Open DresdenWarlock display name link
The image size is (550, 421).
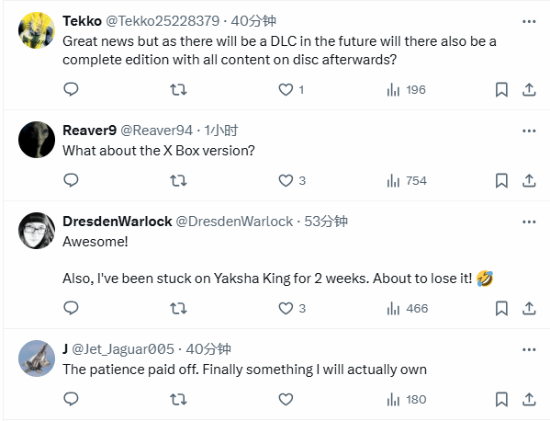pos(117,221)
